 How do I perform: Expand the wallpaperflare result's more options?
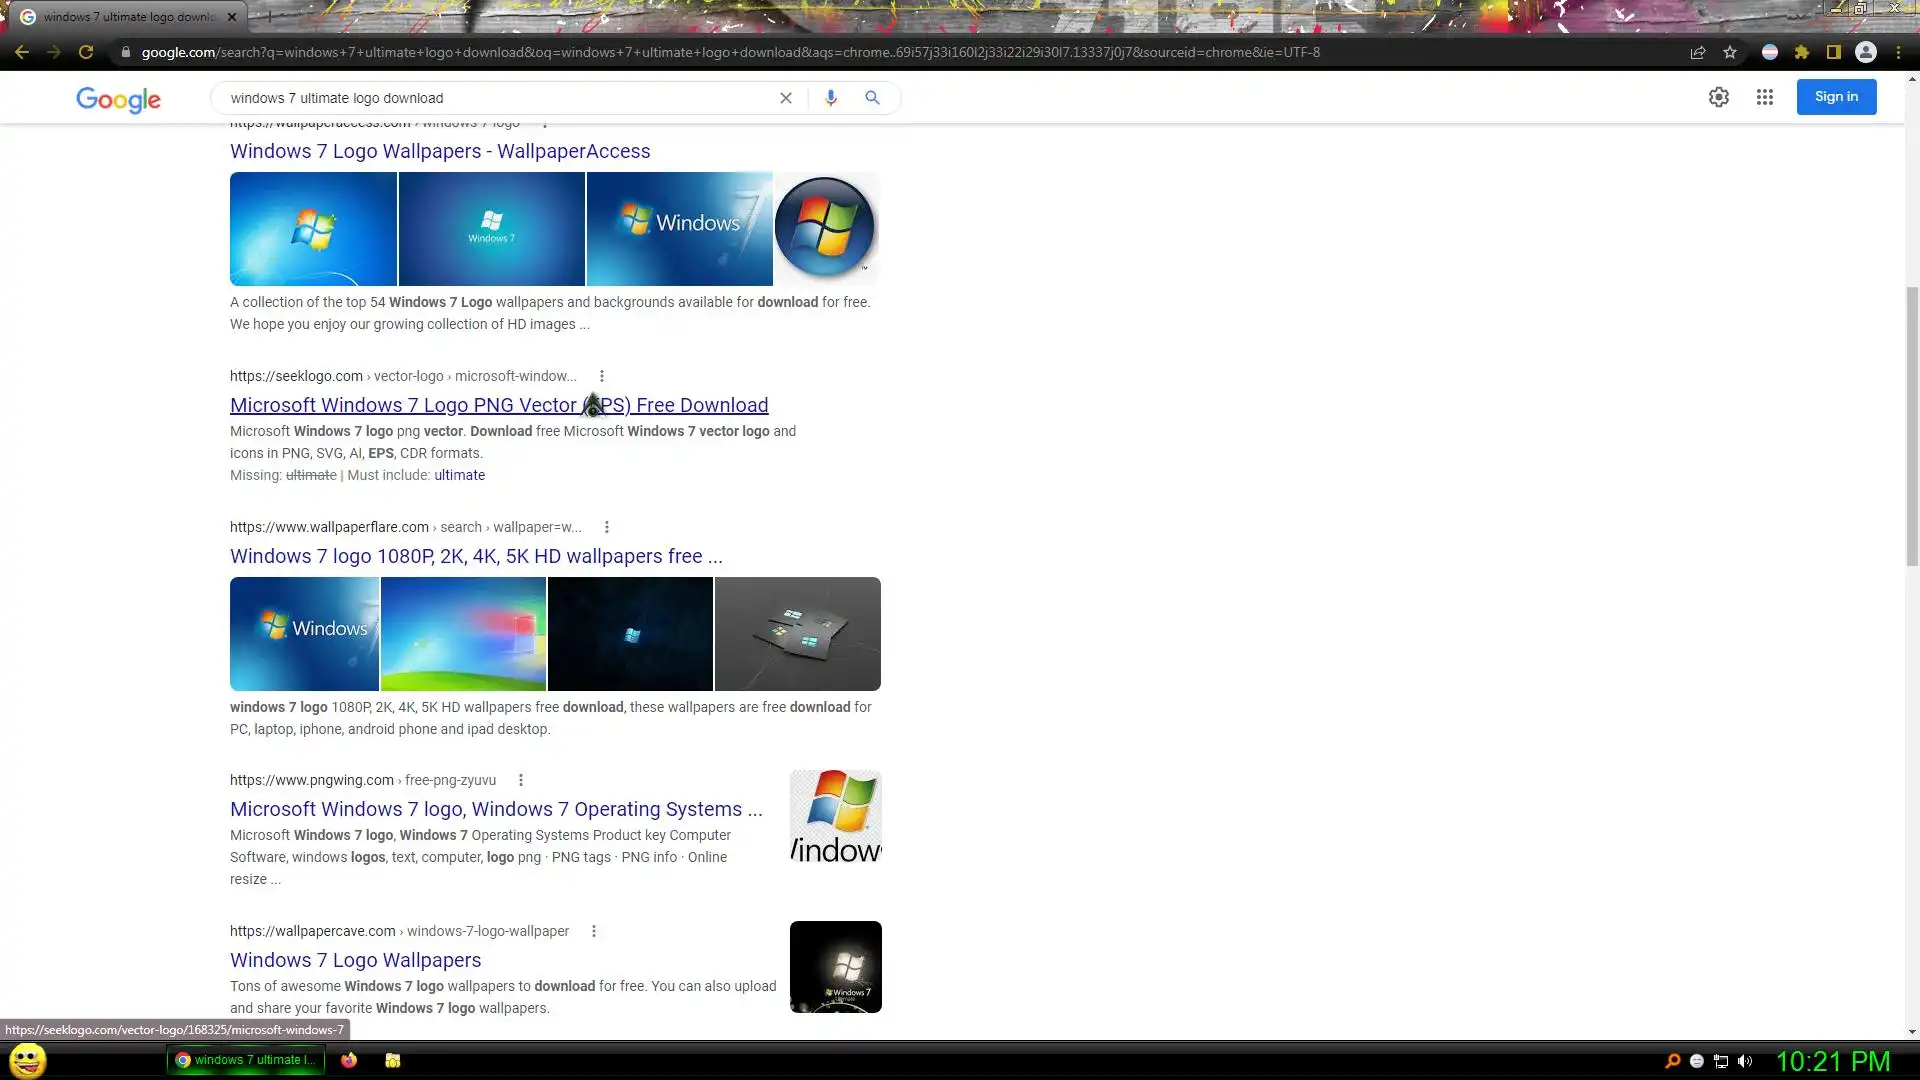pos(607,527)
